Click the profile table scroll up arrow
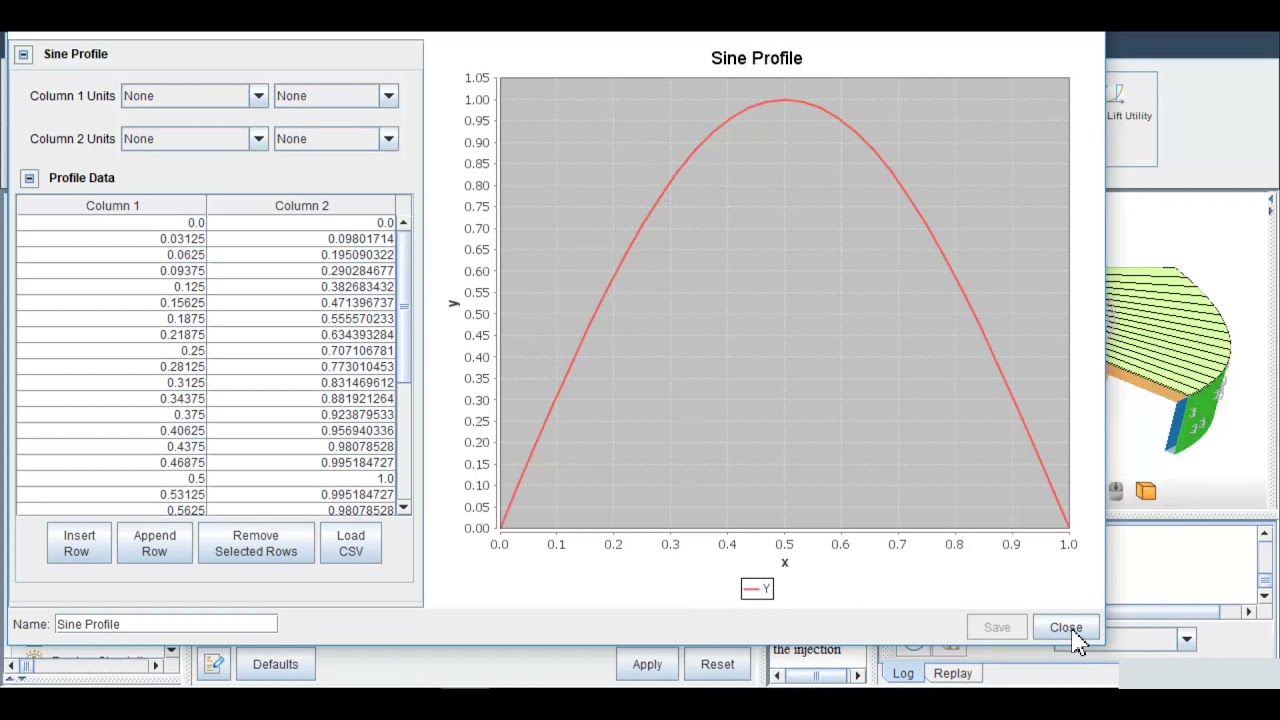This screenshot has width=1280, height=720. 403,223
